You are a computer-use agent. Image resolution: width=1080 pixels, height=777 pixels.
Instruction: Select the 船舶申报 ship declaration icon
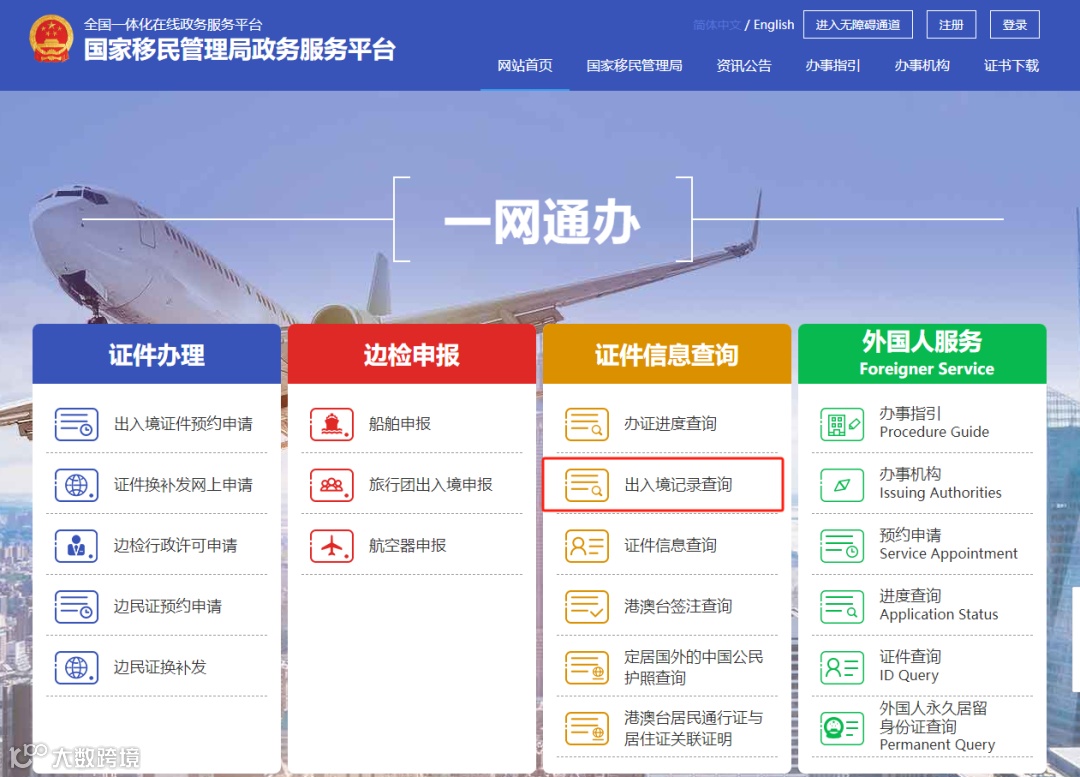(x=331, y=424)
